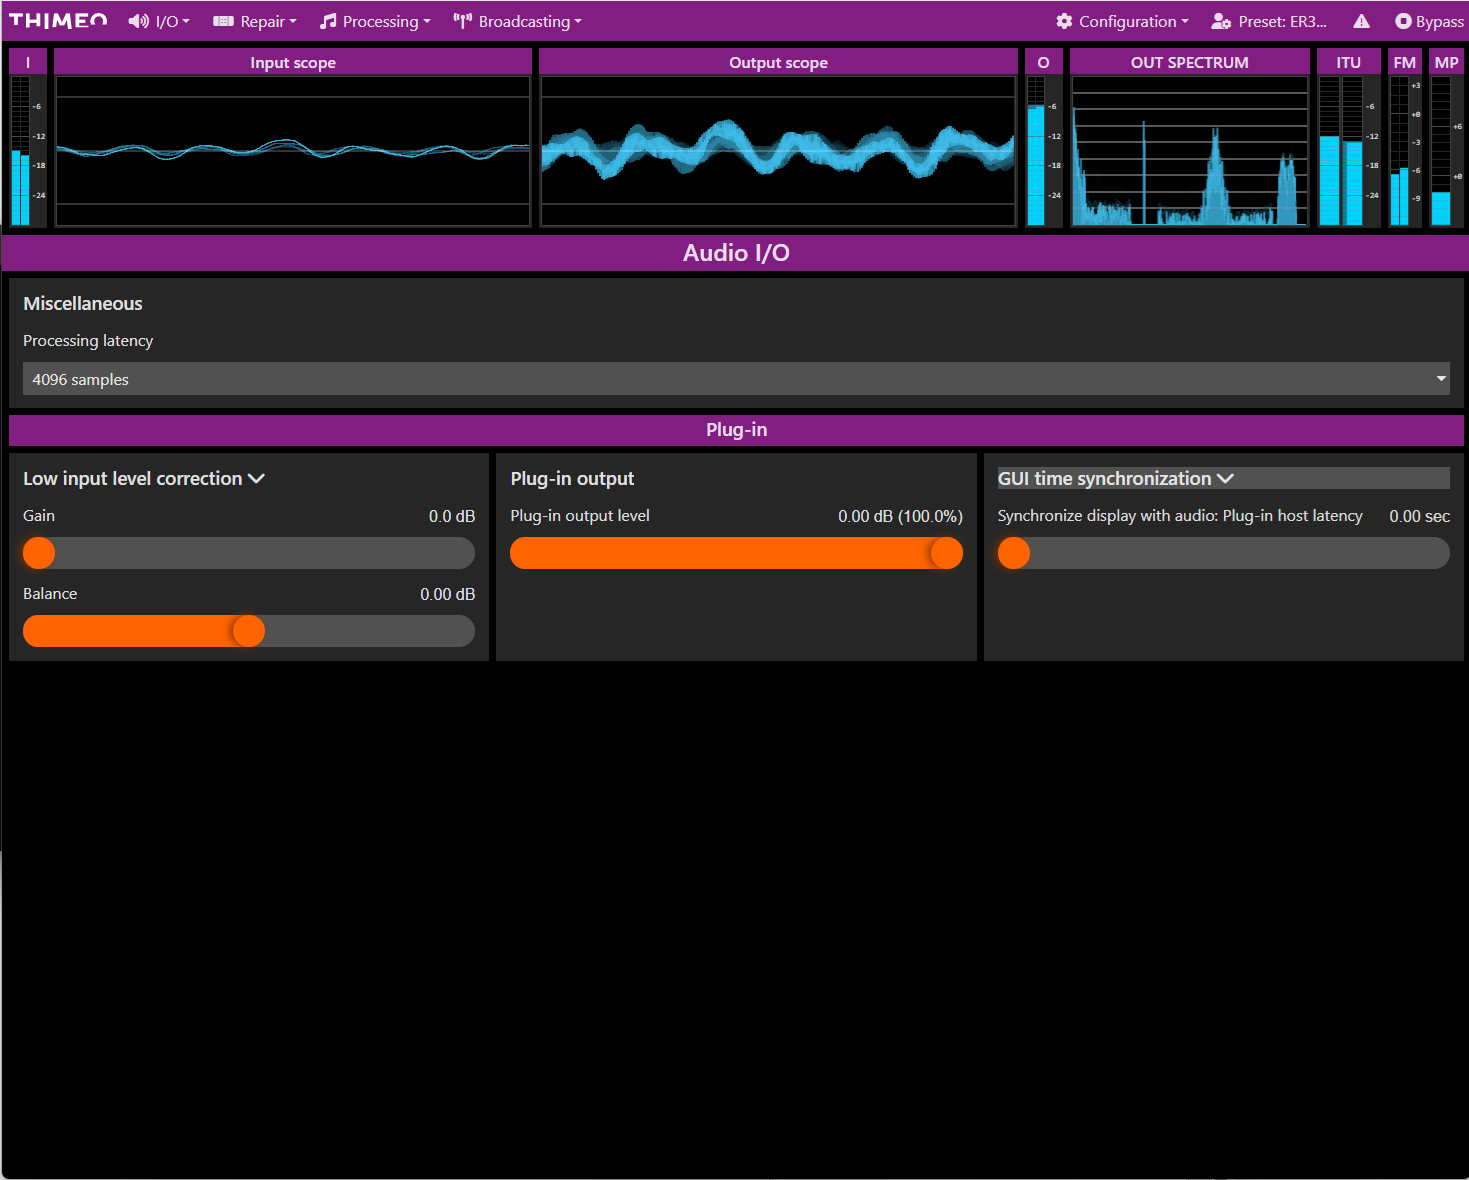Image resolution: width=1469 pixels, height=1180 pixels.
Task: Open the Processing menu
Action: tap(375, 21)
